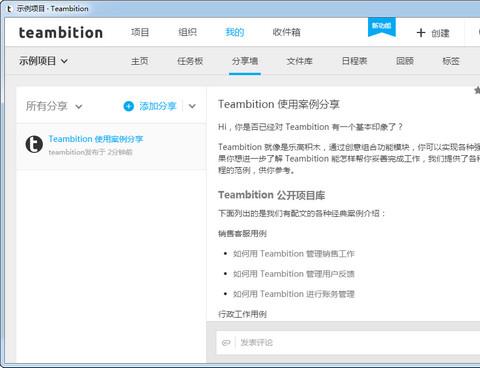The width and height of the screenshot is (480, 368).
Task: Click the 'Teambition 使用案例分享' post heading
Action: pyautogui.click(x=279, y=104)
